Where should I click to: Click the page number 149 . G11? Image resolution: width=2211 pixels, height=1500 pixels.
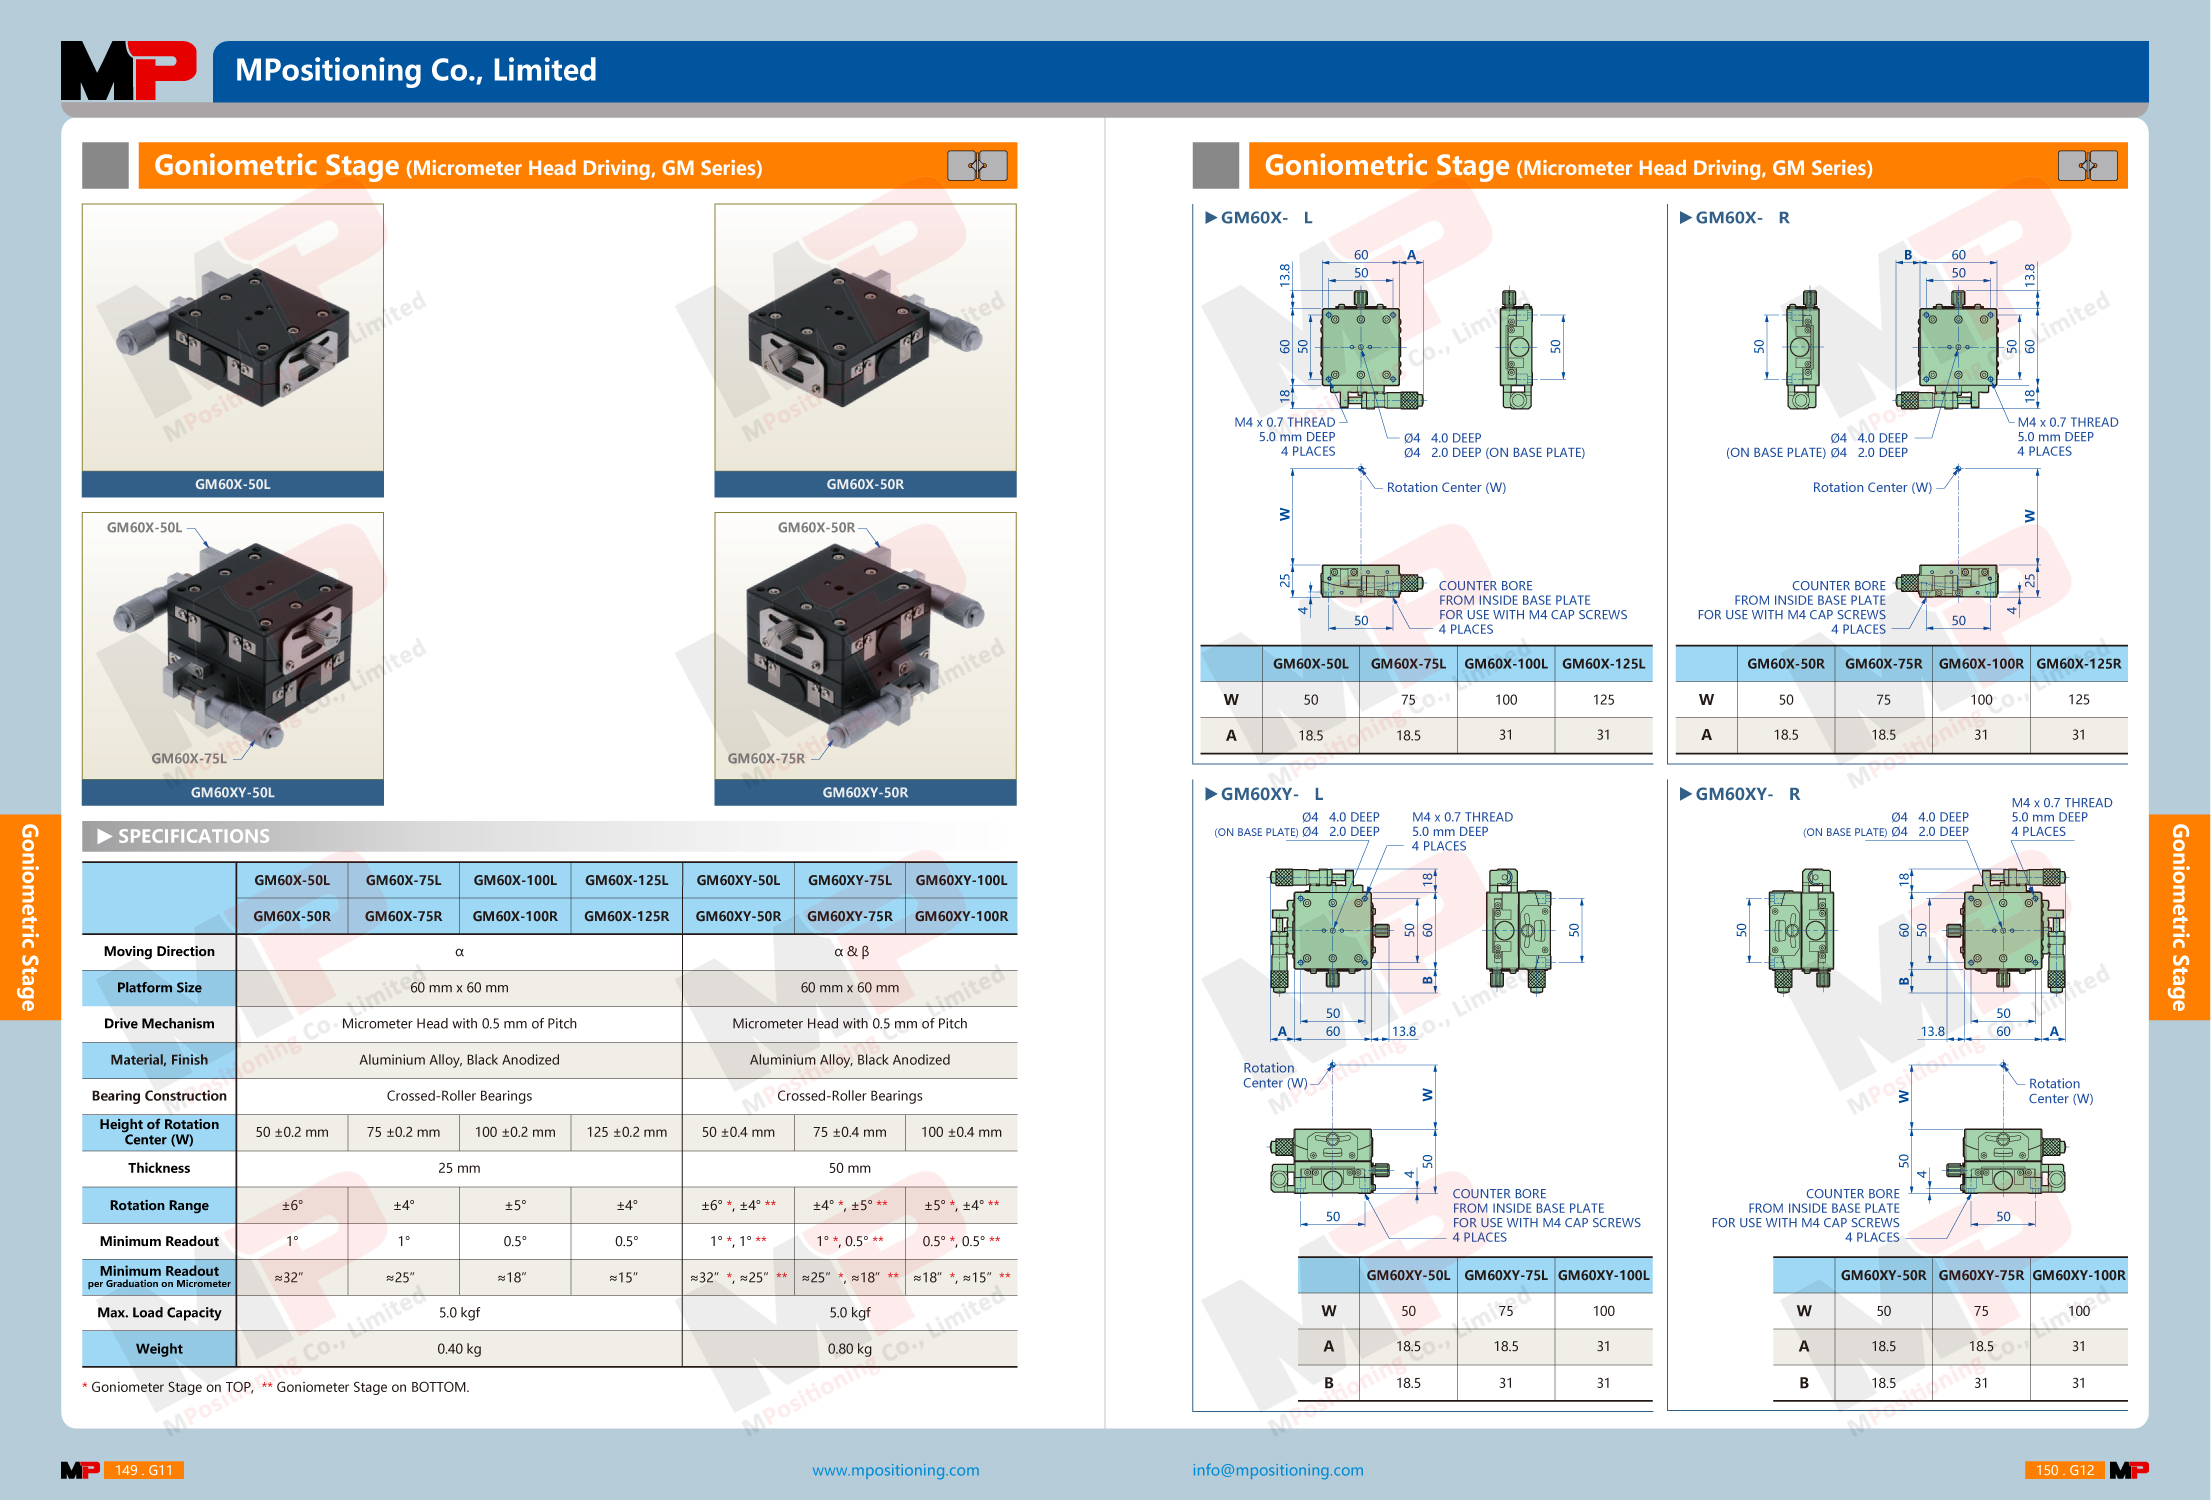(144, 1469)
